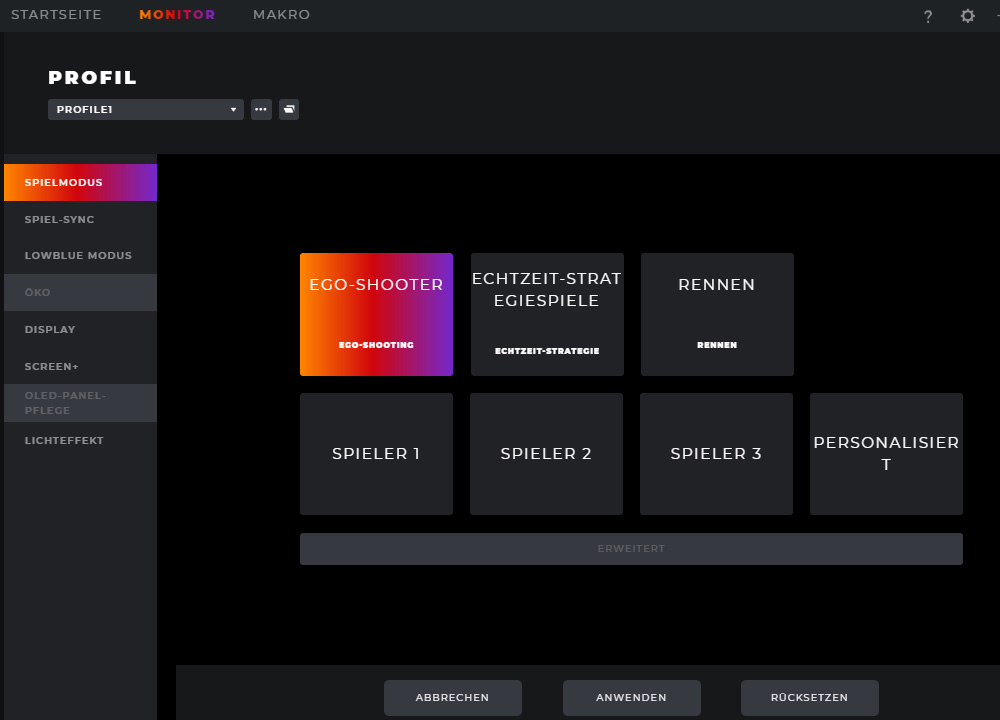Click the three-dots profile options icon
The image size is (1000, 720).
261,110
